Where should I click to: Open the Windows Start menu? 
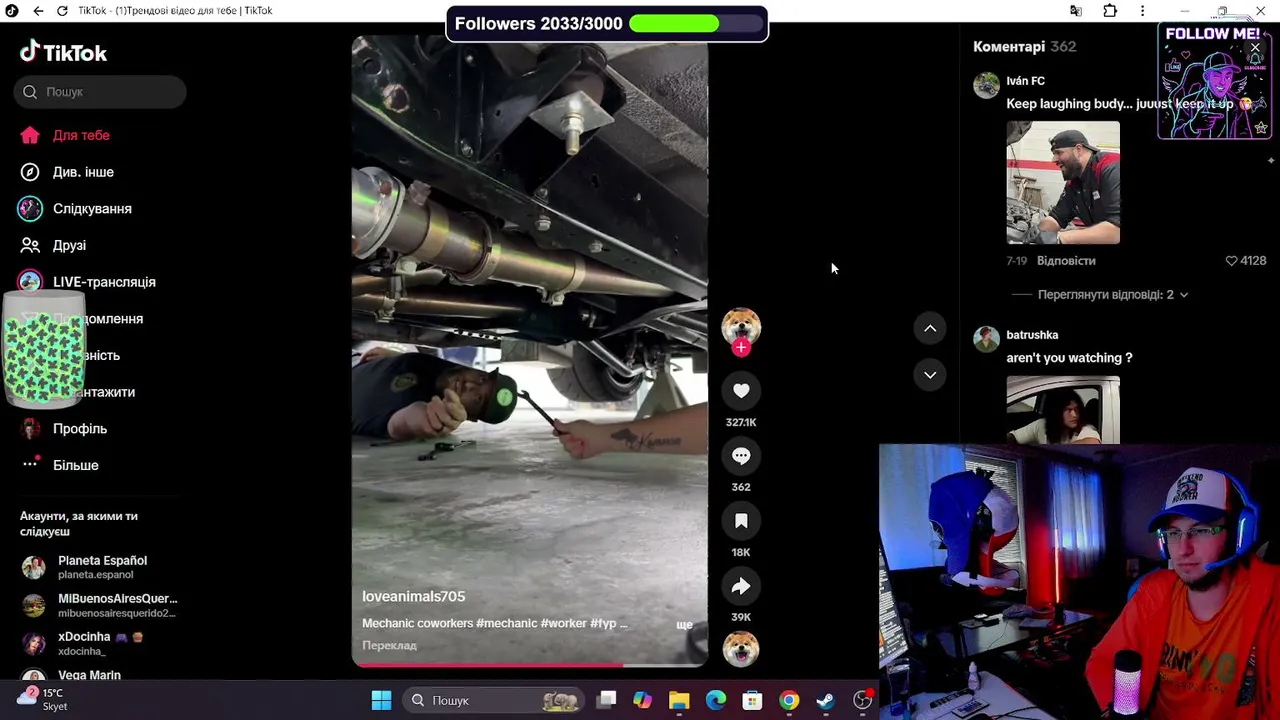[x=381, y=700]
